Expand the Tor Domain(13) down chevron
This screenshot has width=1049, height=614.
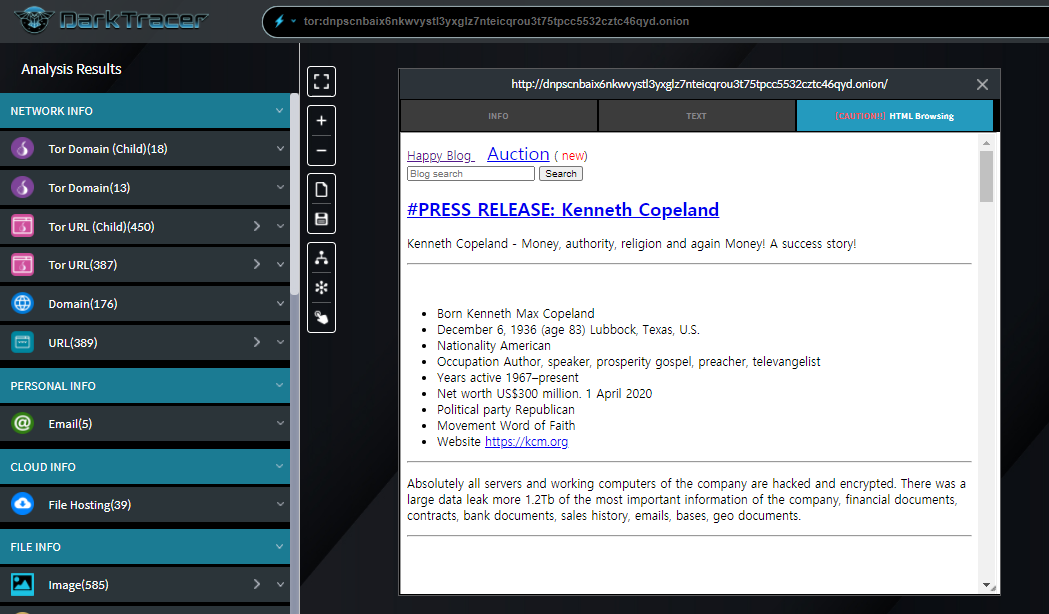280,187
